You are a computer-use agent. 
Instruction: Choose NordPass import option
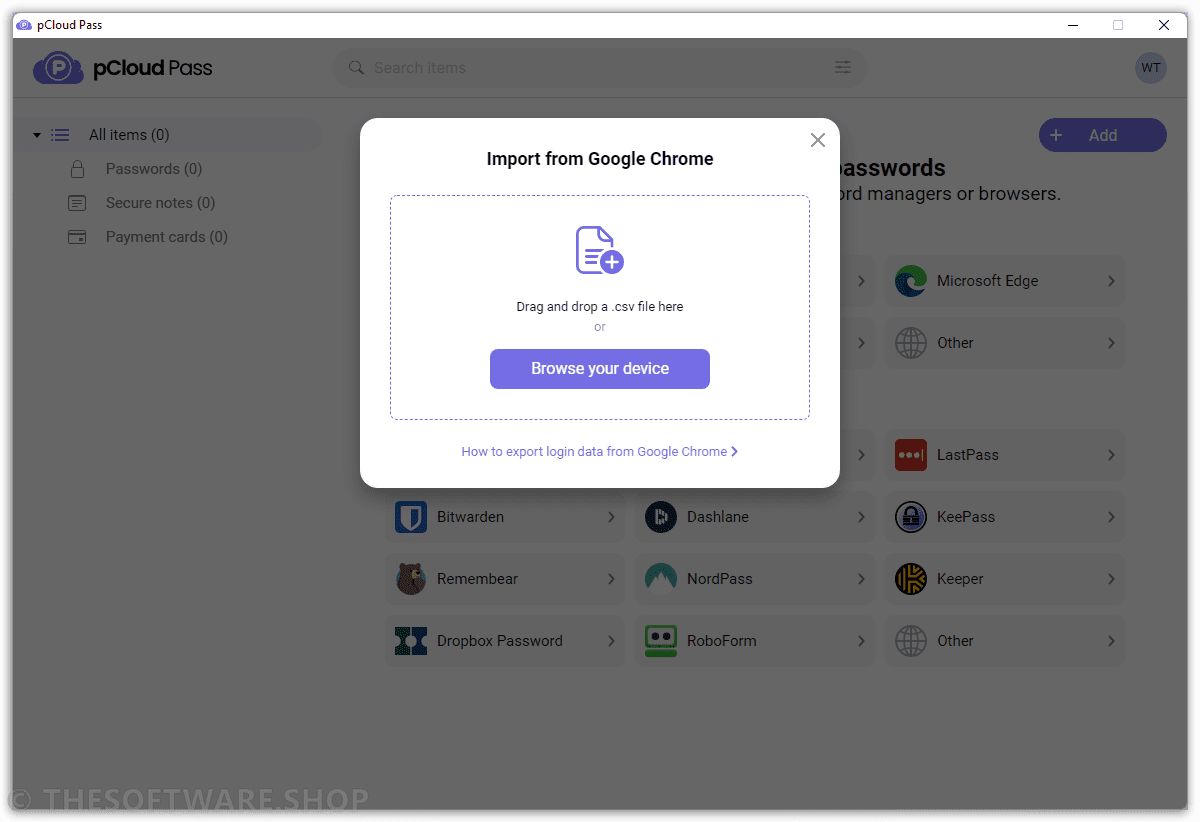[755, 579]
